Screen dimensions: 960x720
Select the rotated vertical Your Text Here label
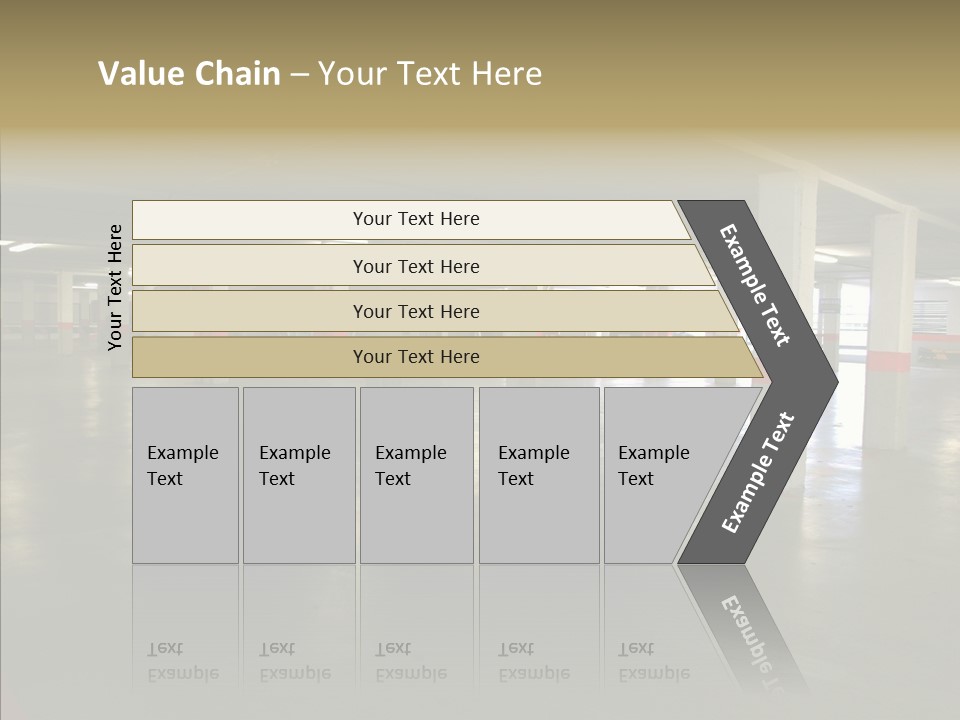115,287
